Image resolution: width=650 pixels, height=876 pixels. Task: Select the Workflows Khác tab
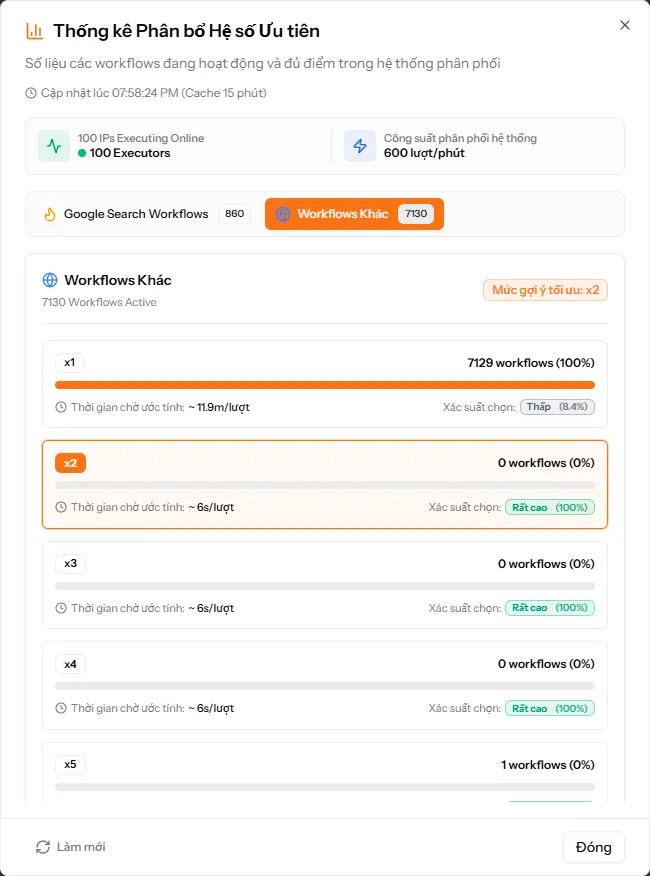click(354, 214)
